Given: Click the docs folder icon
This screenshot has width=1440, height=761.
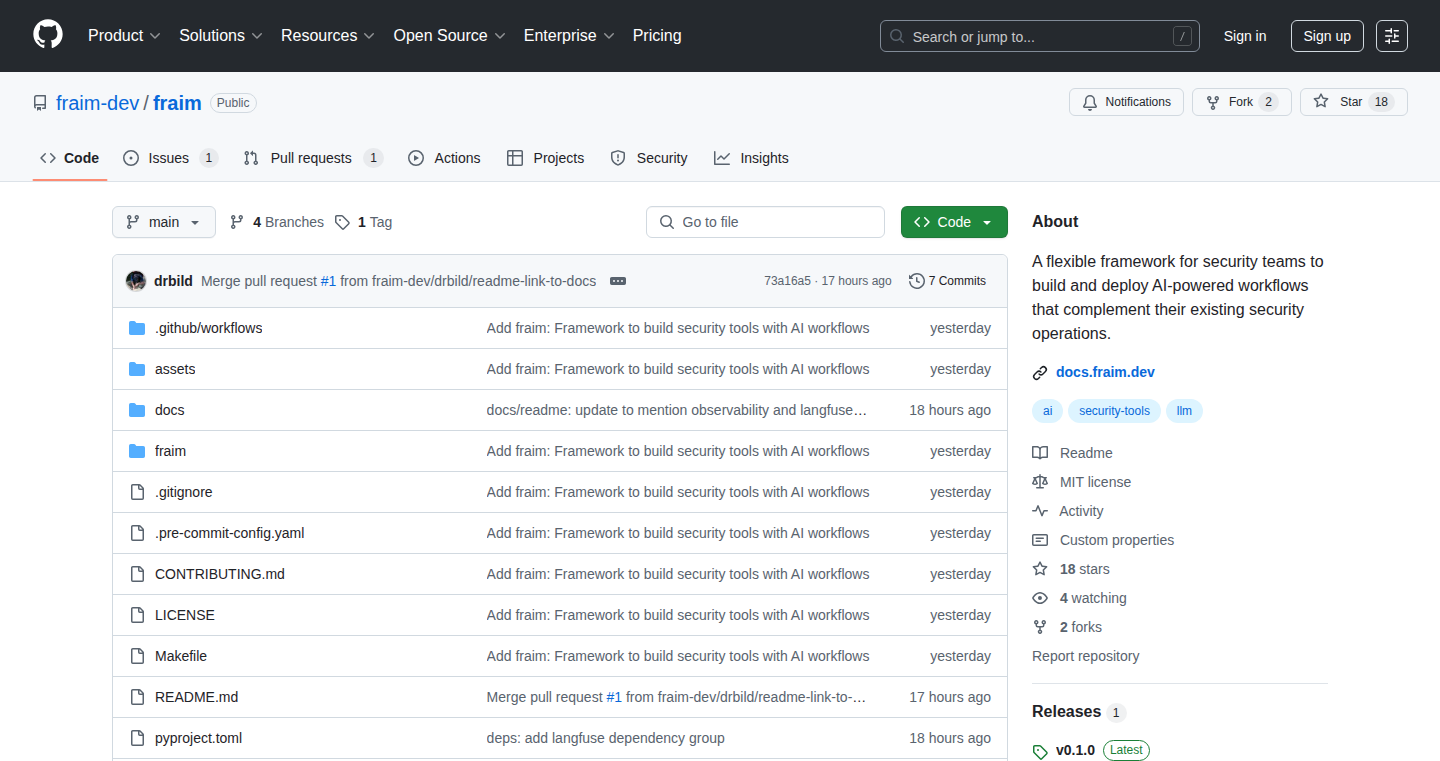Looking at the screenshot, I should [x=137, y=410].
